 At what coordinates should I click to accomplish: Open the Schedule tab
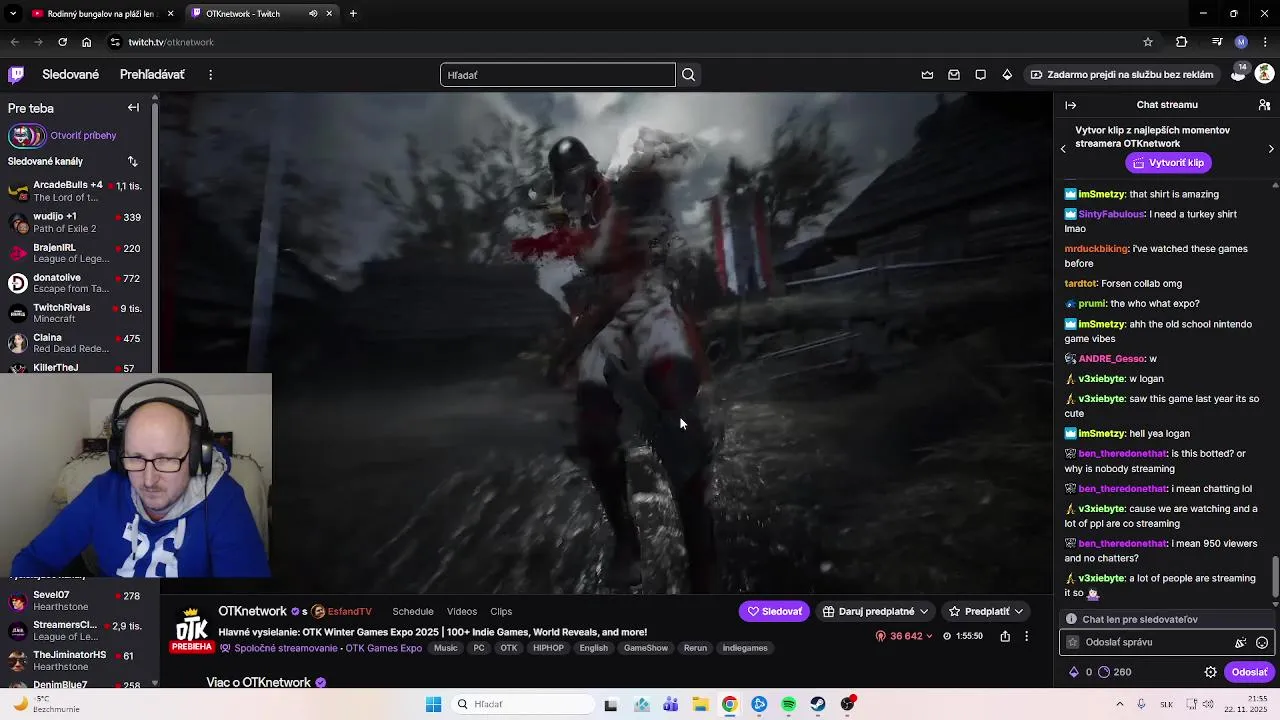(x=413, y=612)
